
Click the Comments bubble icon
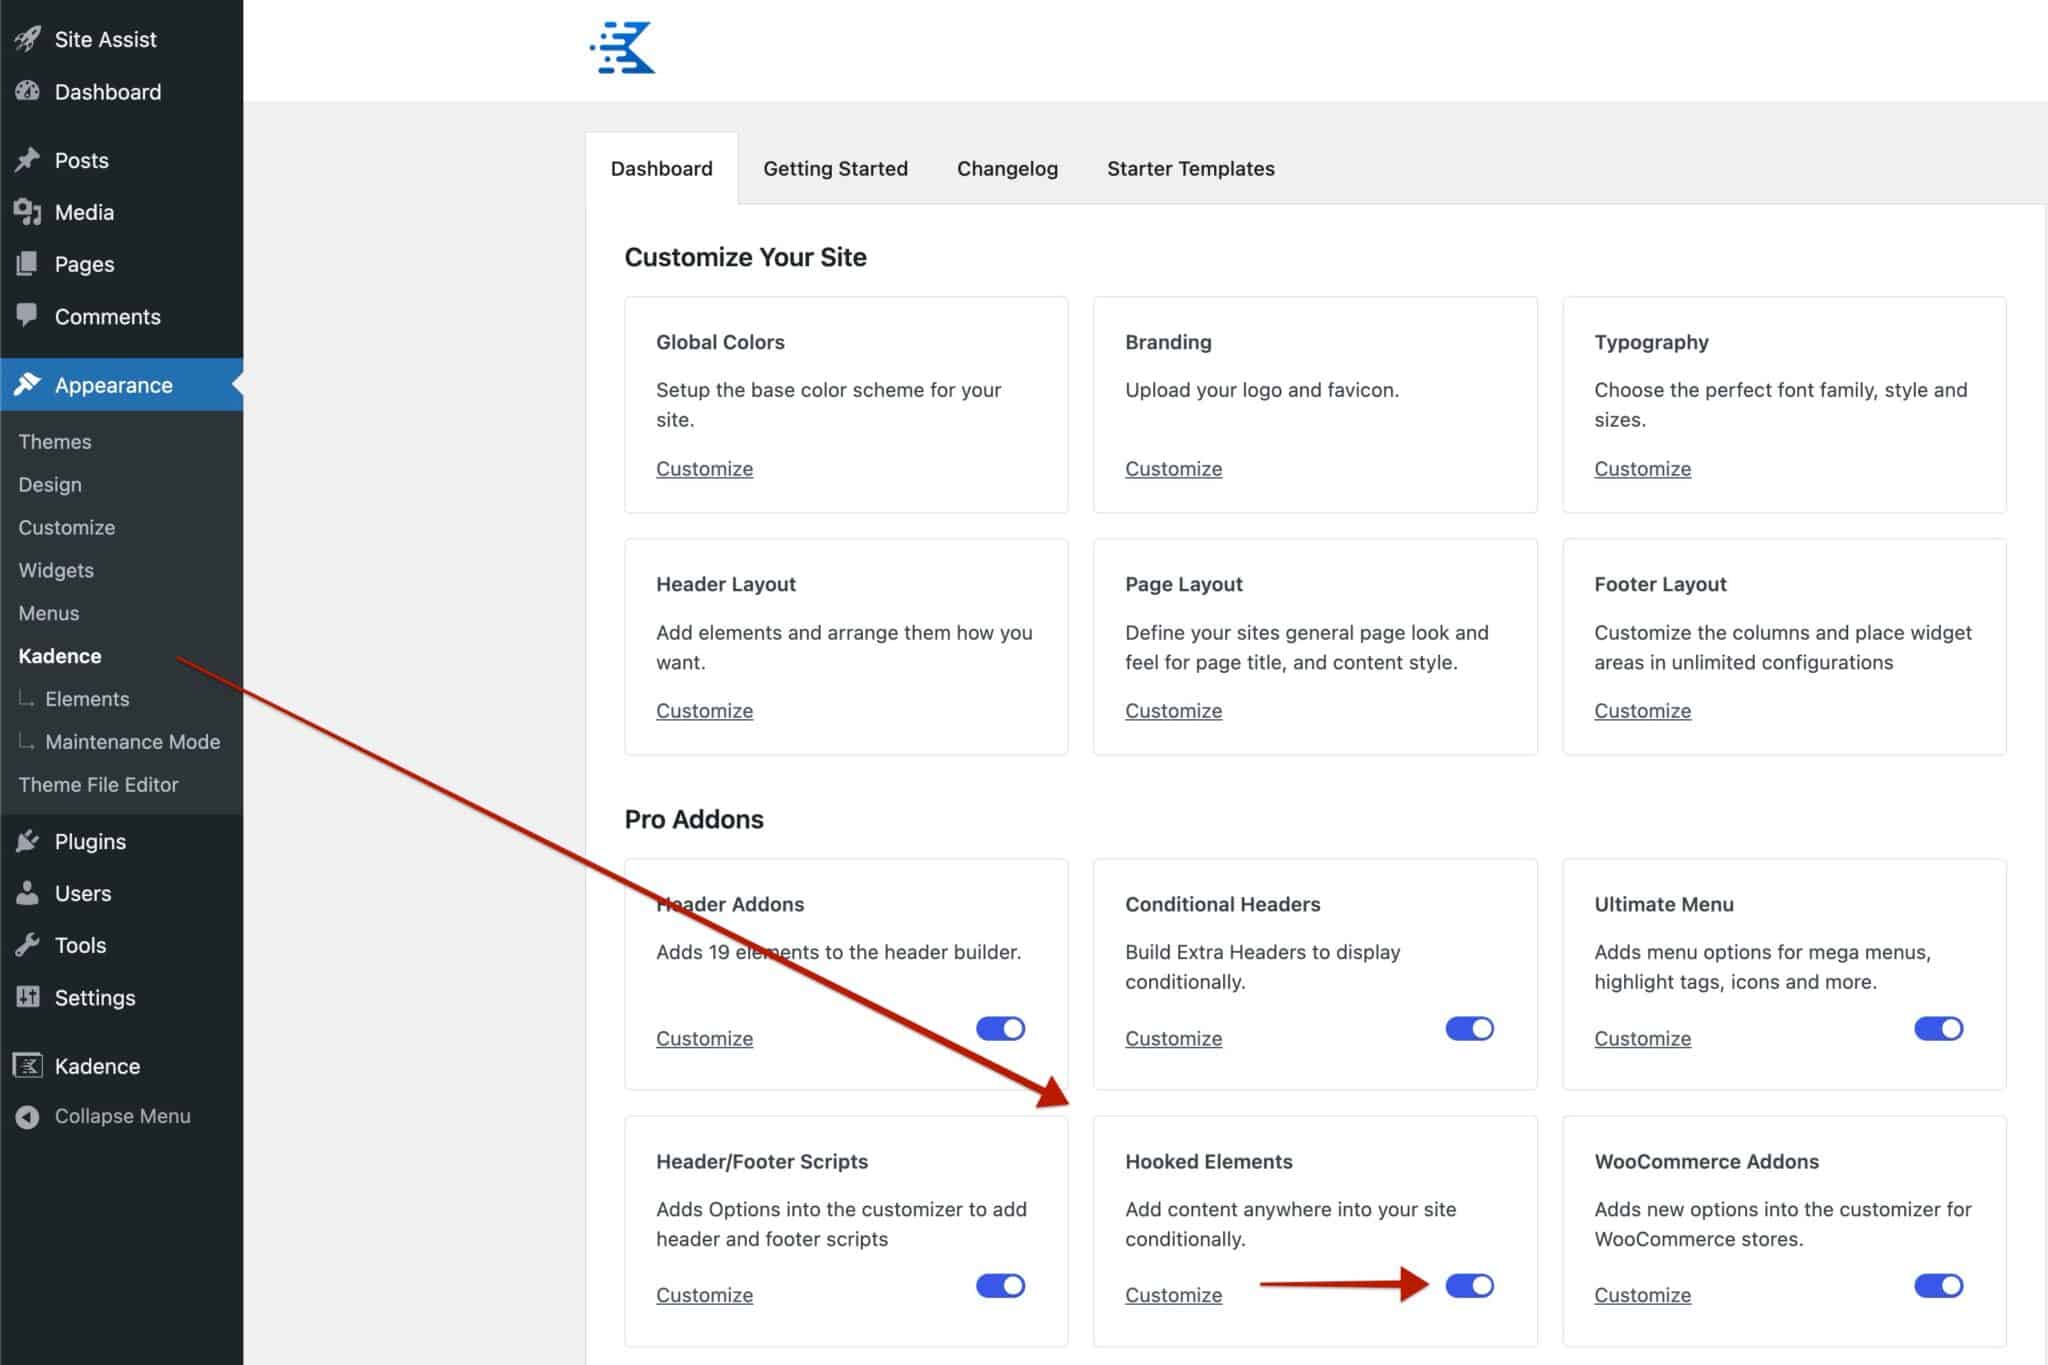28,316
